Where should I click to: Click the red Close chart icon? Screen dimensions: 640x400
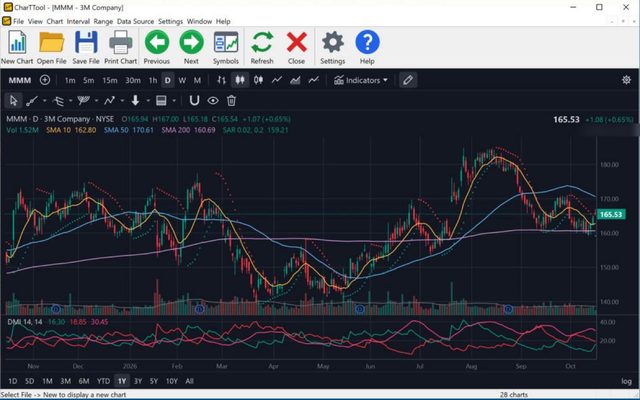click(296, 42)
